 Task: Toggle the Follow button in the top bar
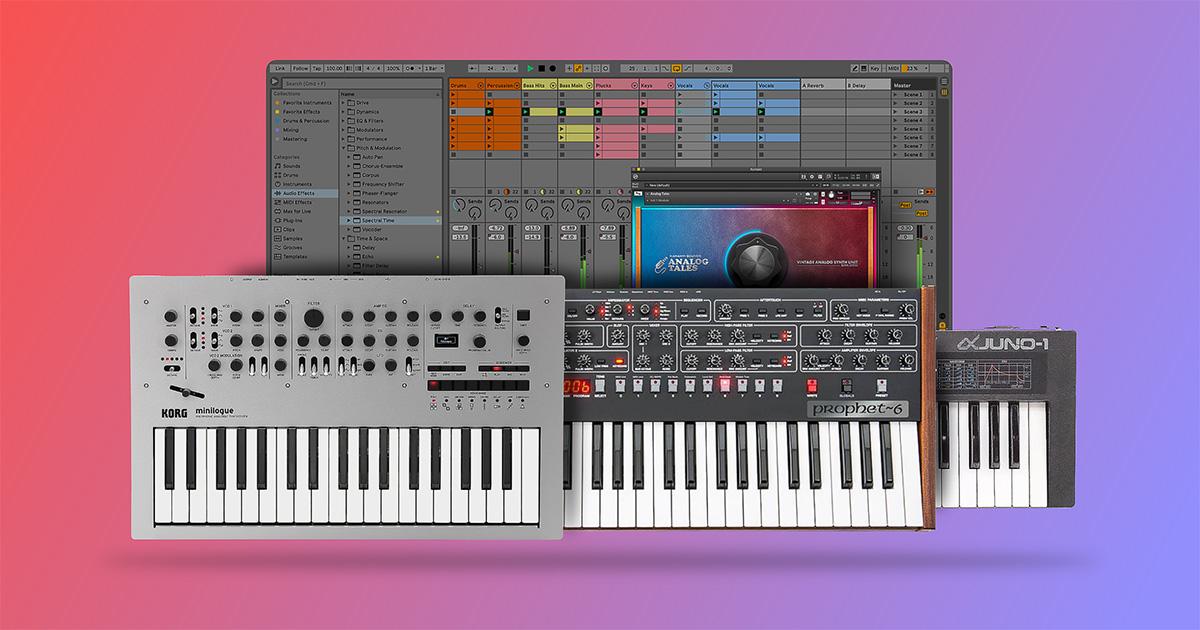(301, 68)
